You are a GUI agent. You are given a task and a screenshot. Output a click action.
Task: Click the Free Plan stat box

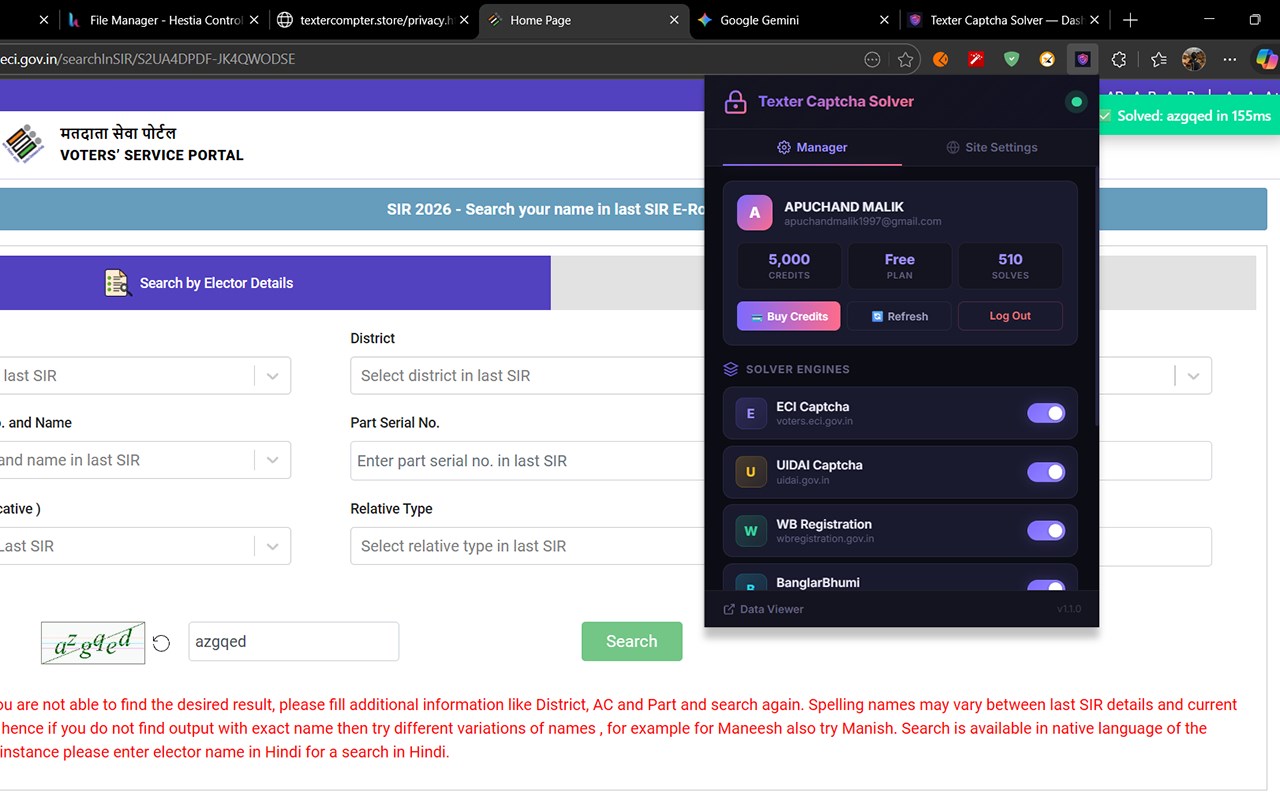[x=899, y=266]
